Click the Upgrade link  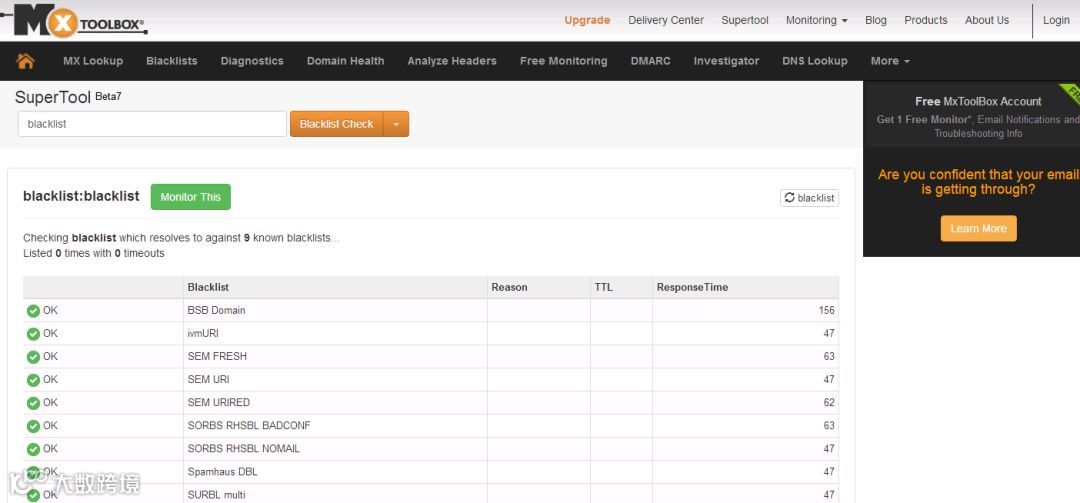pos(588,20)
